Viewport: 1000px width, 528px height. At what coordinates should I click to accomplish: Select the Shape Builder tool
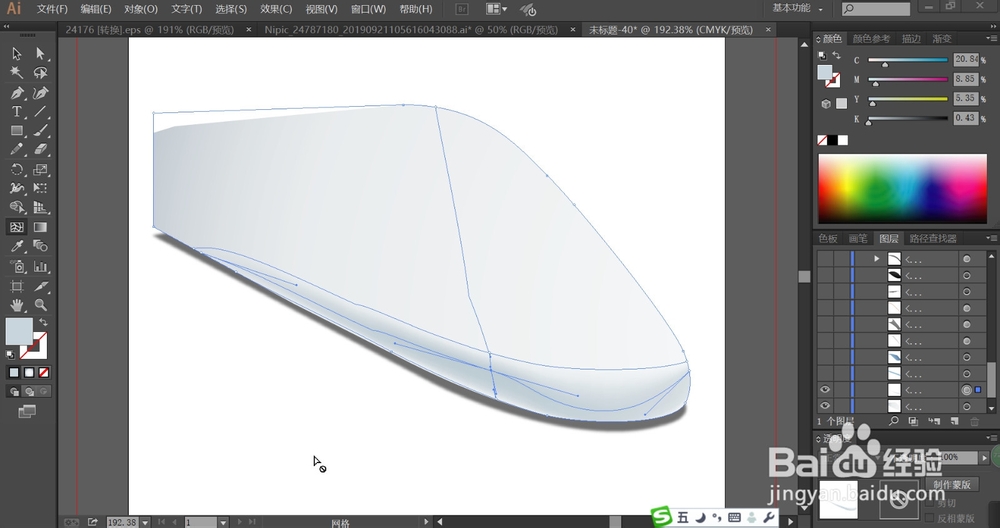tap(17, 208)
